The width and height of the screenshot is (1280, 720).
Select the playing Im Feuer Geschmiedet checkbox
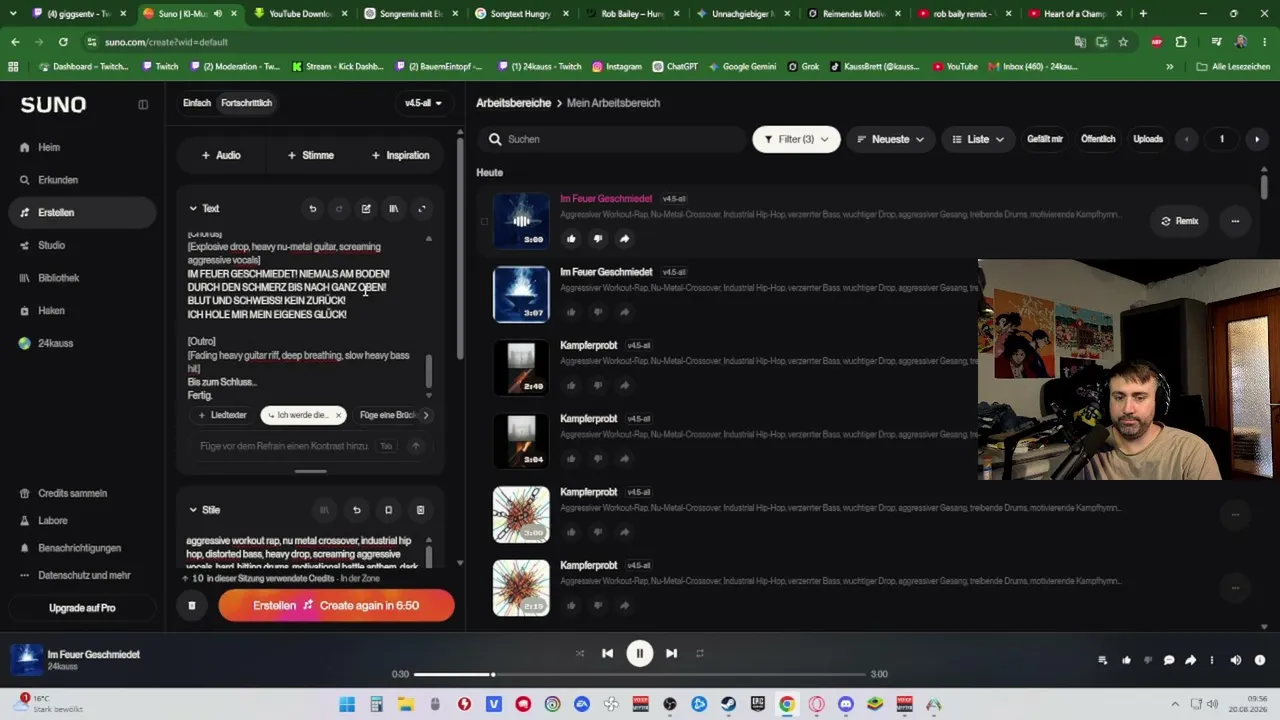pos(484,221)
